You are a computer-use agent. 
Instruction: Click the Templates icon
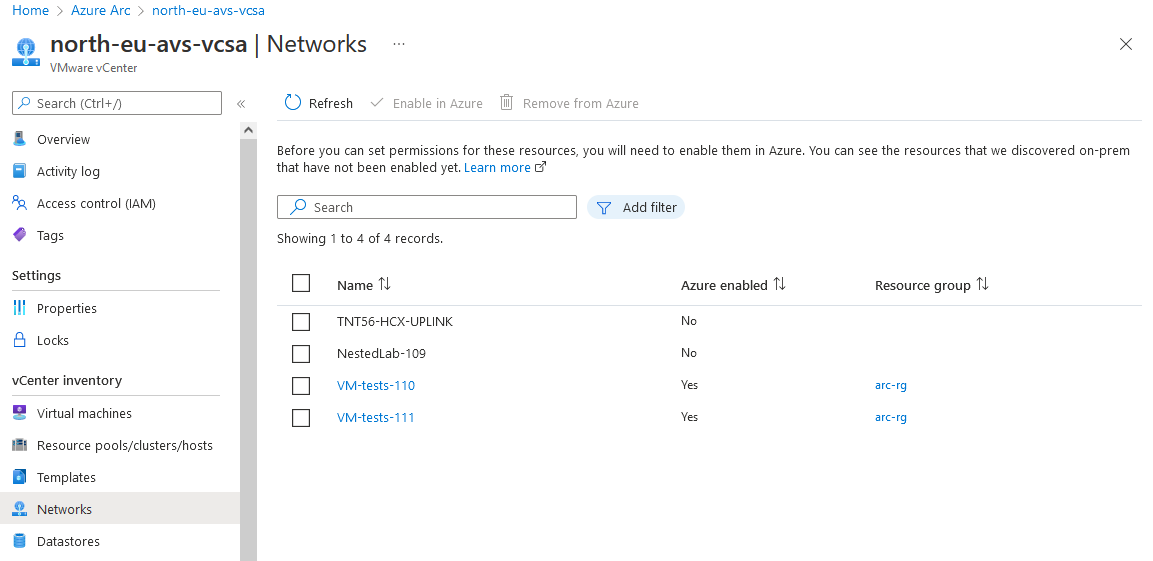point(20,477)
